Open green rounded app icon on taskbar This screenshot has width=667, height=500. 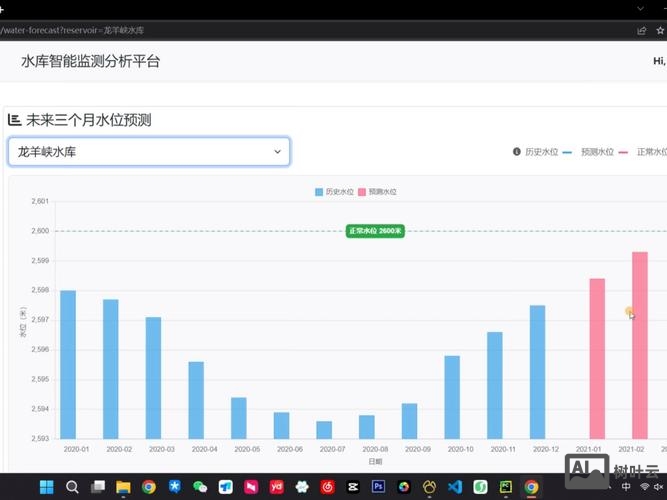pos(481,486)
